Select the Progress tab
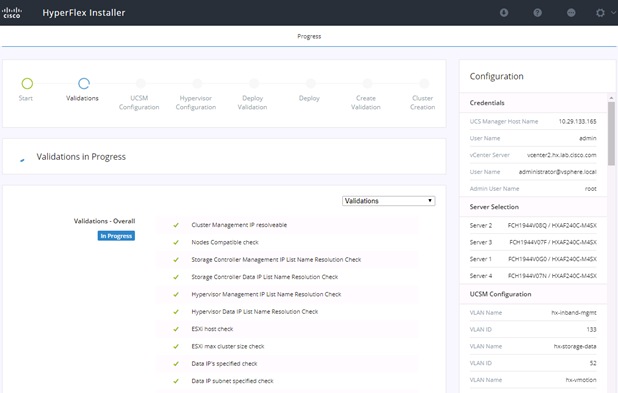The image size is (618, 393). pos(309,36)
